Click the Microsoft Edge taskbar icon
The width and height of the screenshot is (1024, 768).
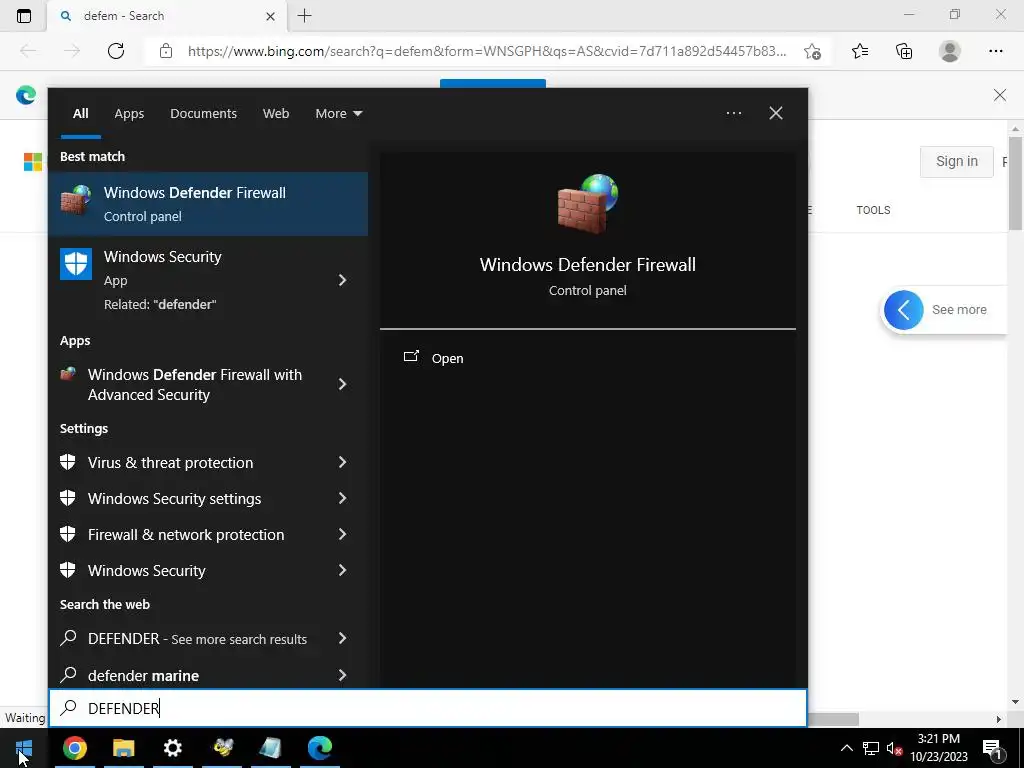tap(319, 748)
